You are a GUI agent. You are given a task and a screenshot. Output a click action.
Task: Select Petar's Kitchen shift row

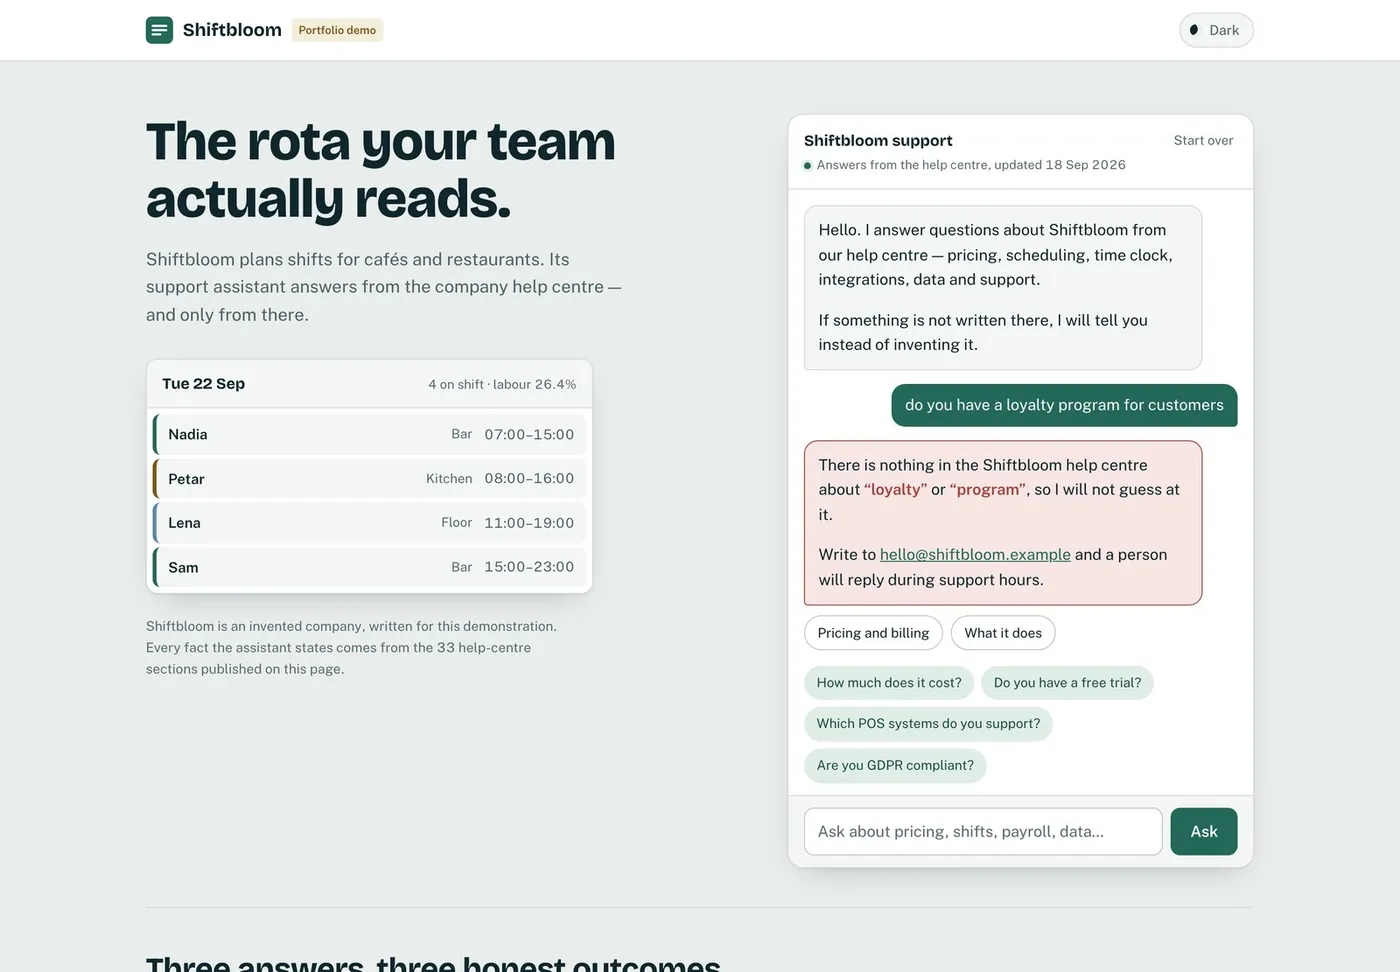tap(369, 479)
